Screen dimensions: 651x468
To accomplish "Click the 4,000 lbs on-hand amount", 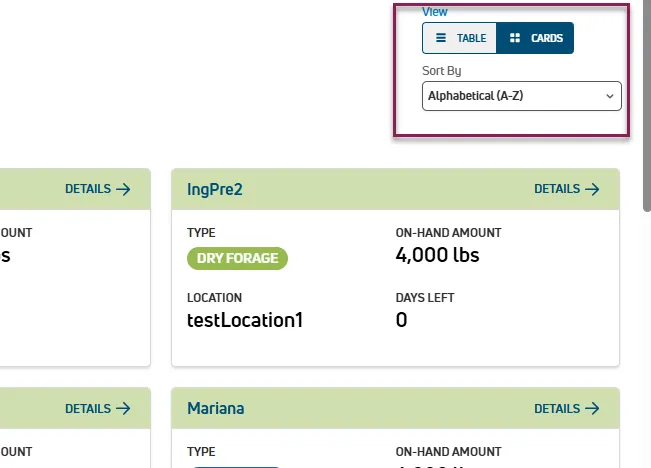I will 438,255.
